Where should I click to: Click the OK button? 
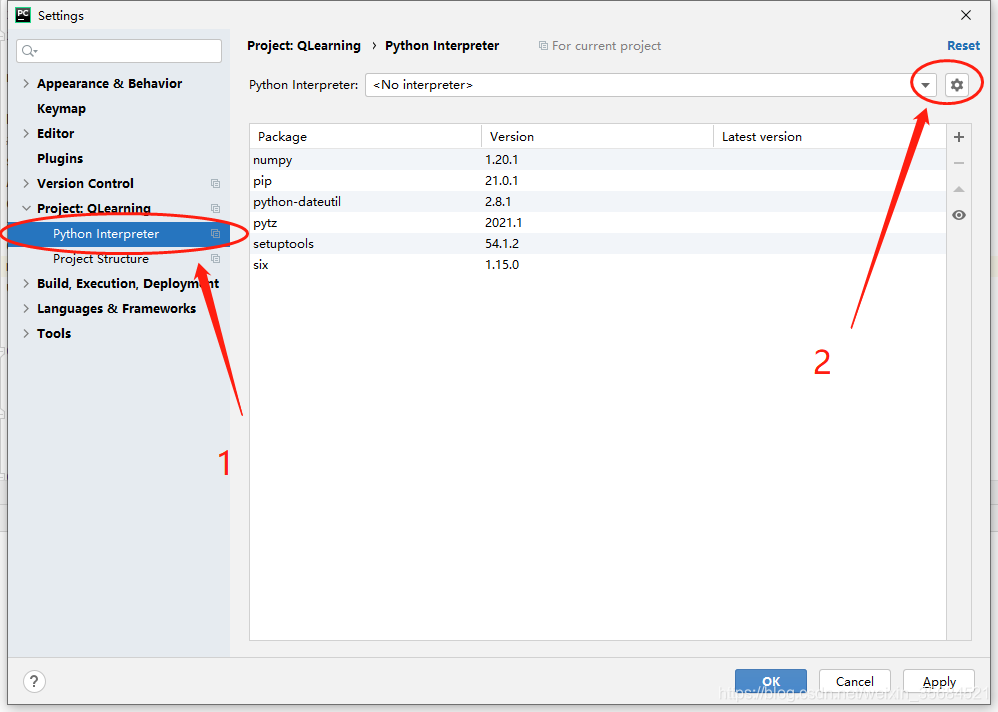click(771, 681)
